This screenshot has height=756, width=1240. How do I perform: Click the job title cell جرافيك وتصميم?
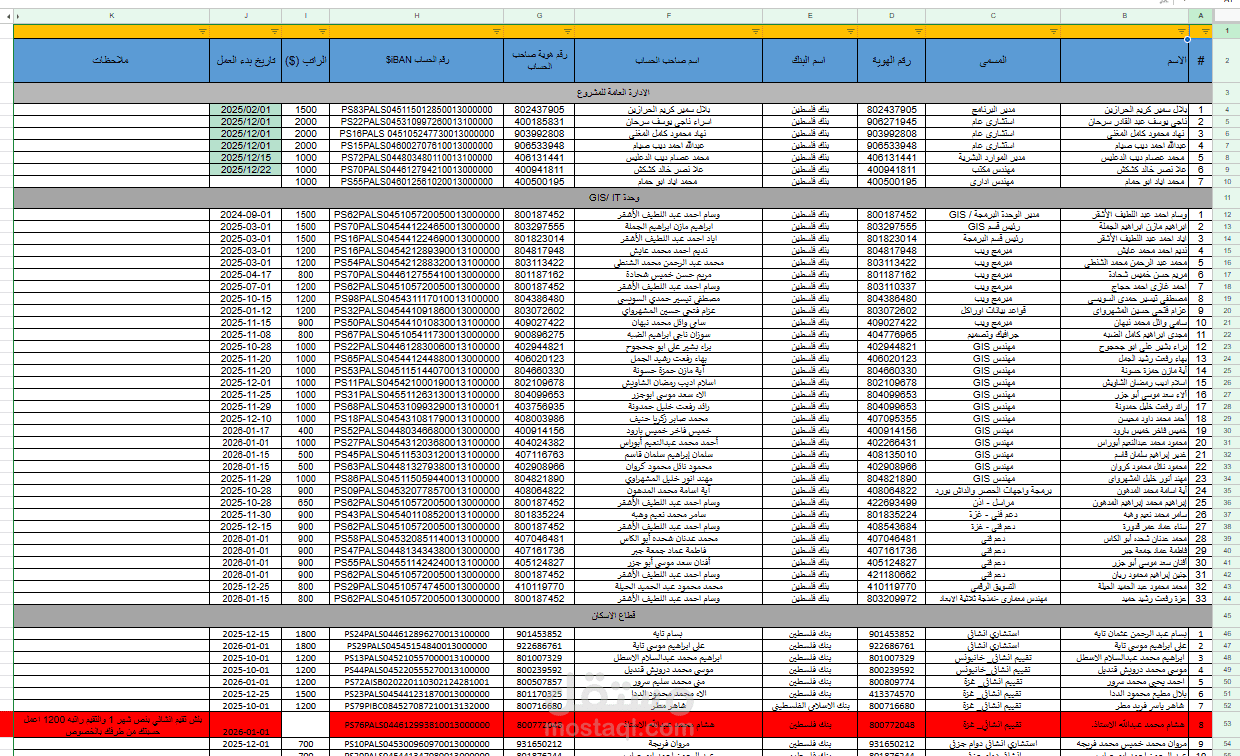[993, 335]
